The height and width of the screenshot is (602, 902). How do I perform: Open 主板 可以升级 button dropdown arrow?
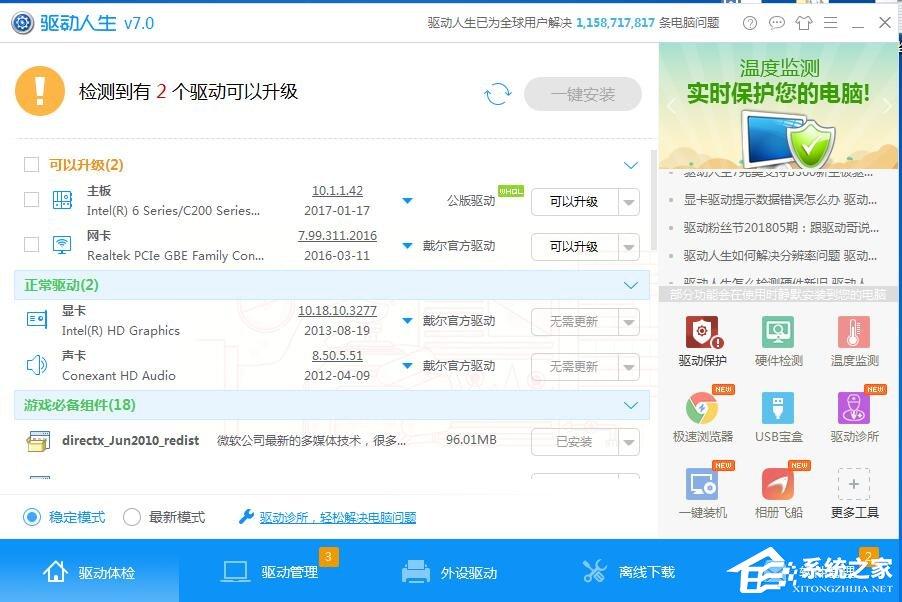629,202
